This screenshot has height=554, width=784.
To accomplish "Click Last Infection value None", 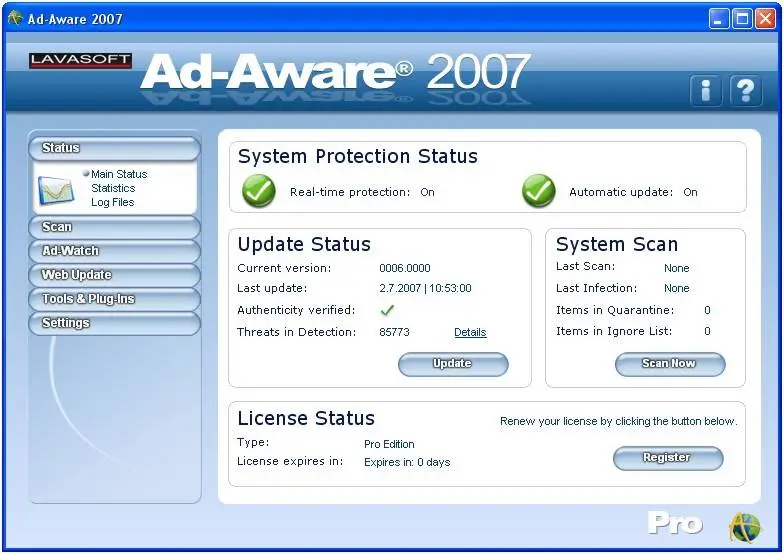I will pos(676,288).
